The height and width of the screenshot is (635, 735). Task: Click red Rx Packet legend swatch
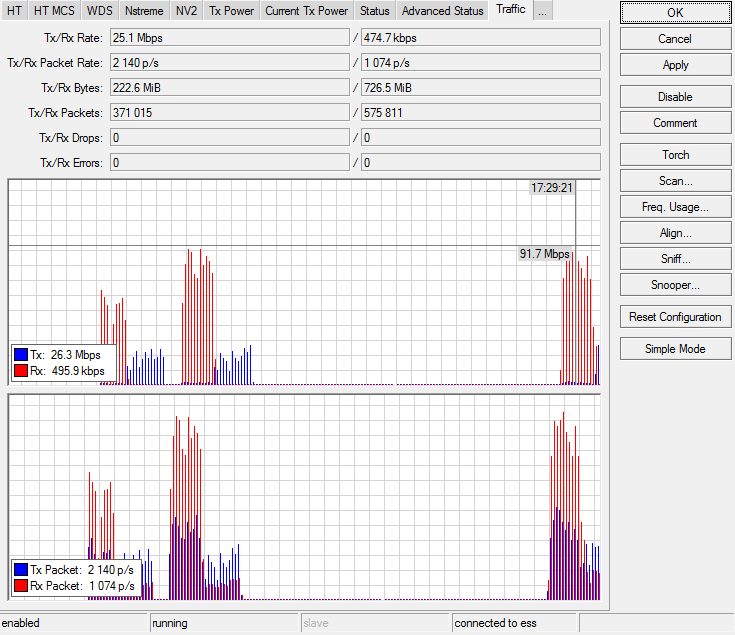21,586
